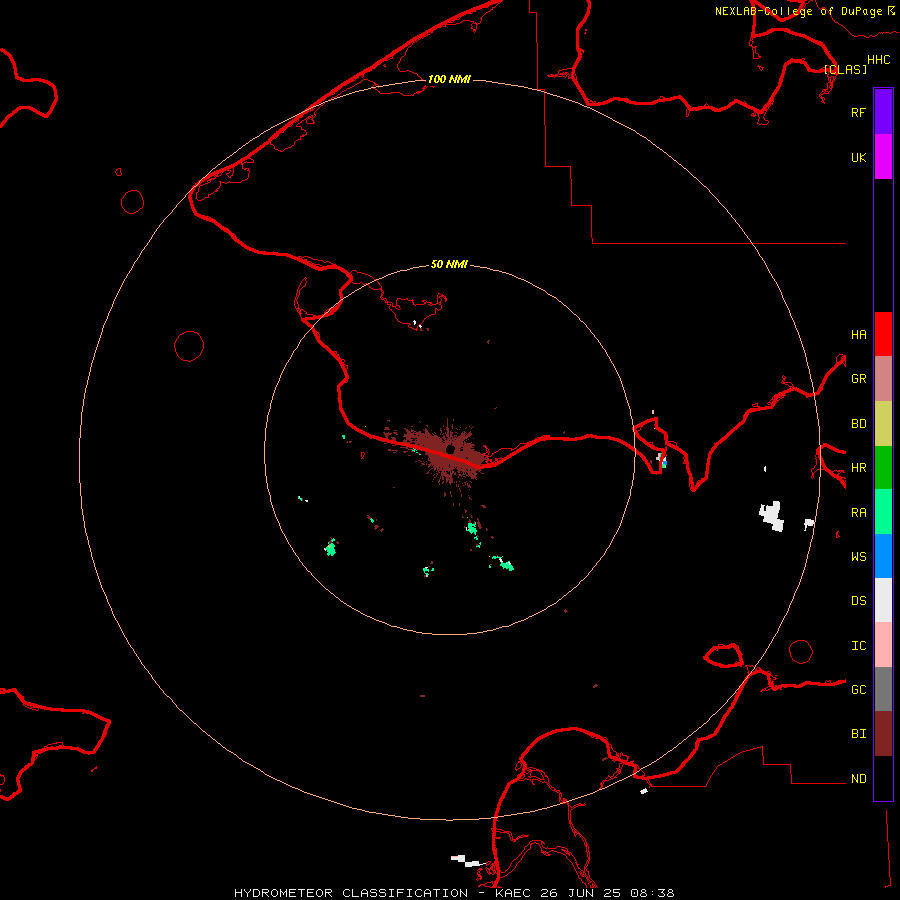Click the "HA" legend label

(858, 335)
